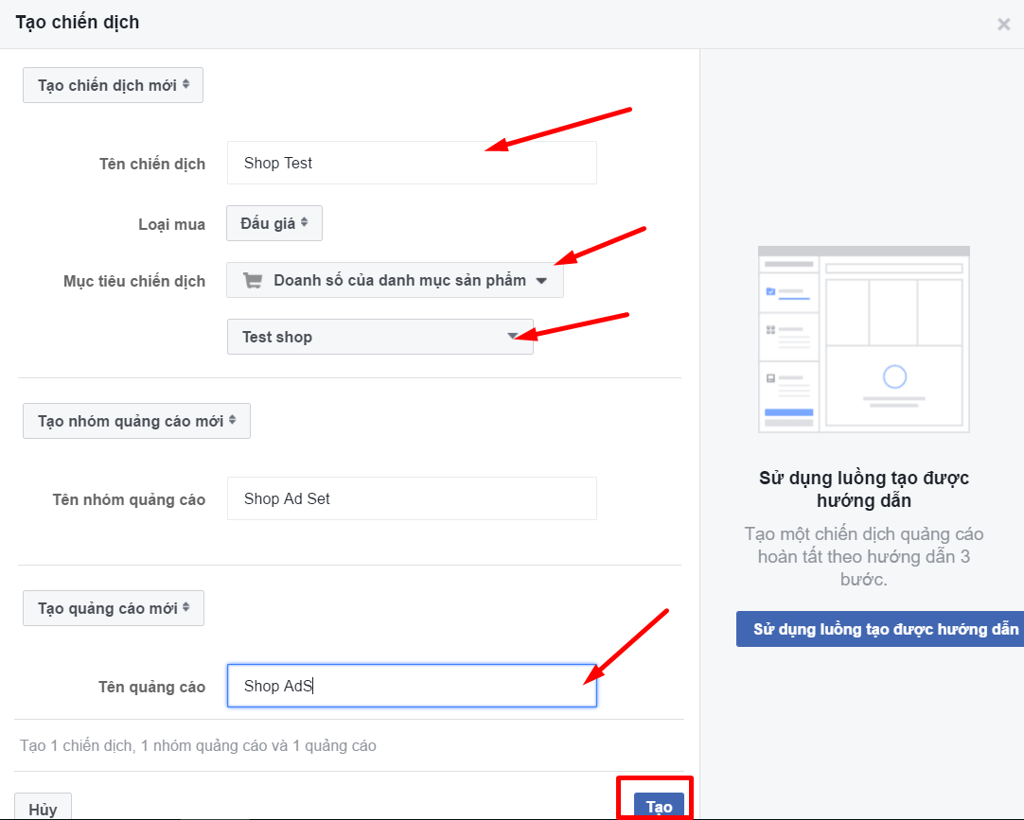Click the campaign name field containing Shop Test
Screen dimensions: 1024x820
(411, 163)
